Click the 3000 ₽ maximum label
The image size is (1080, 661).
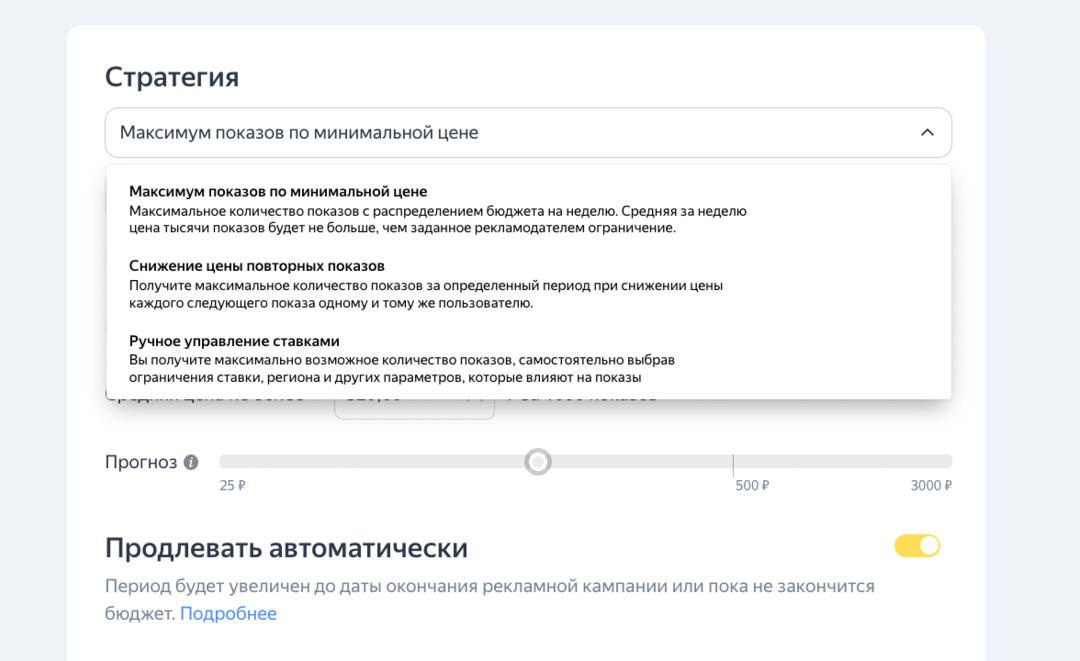click(930, 487)
